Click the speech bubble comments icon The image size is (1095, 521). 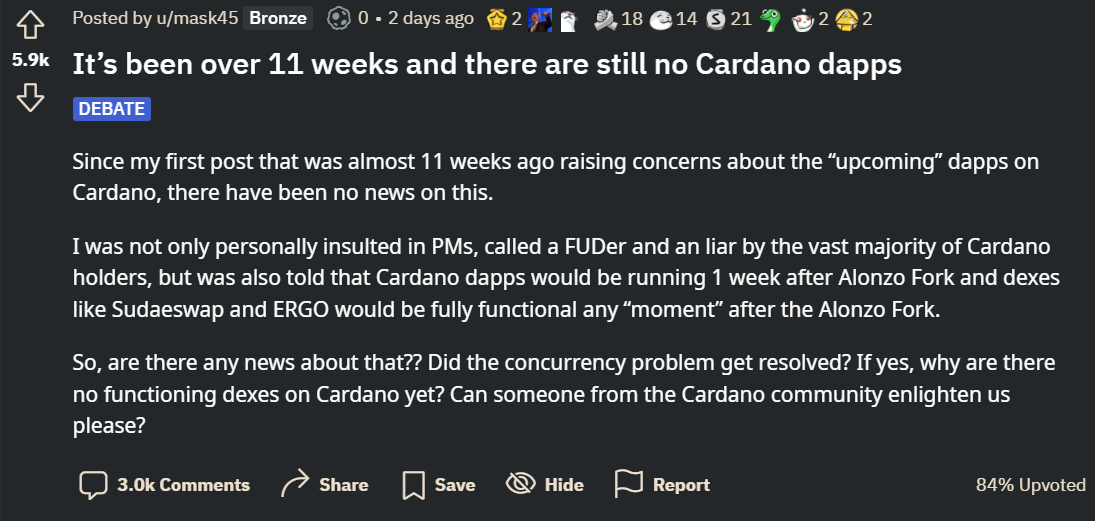click(x=93, y=485)
